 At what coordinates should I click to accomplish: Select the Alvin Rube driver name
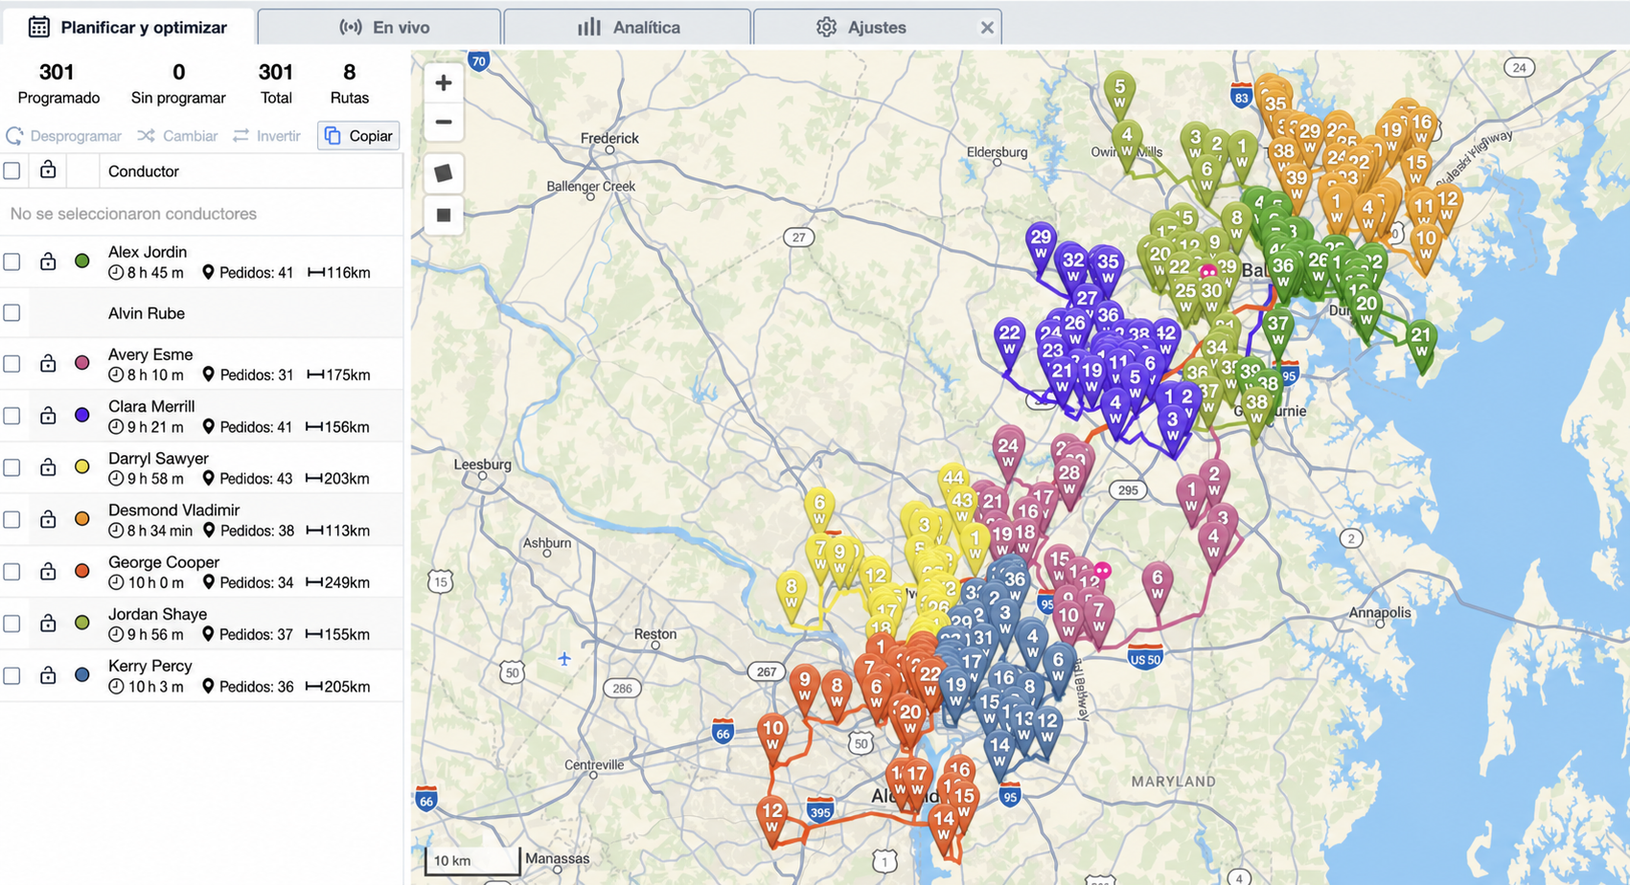click(x=146, y=313)
